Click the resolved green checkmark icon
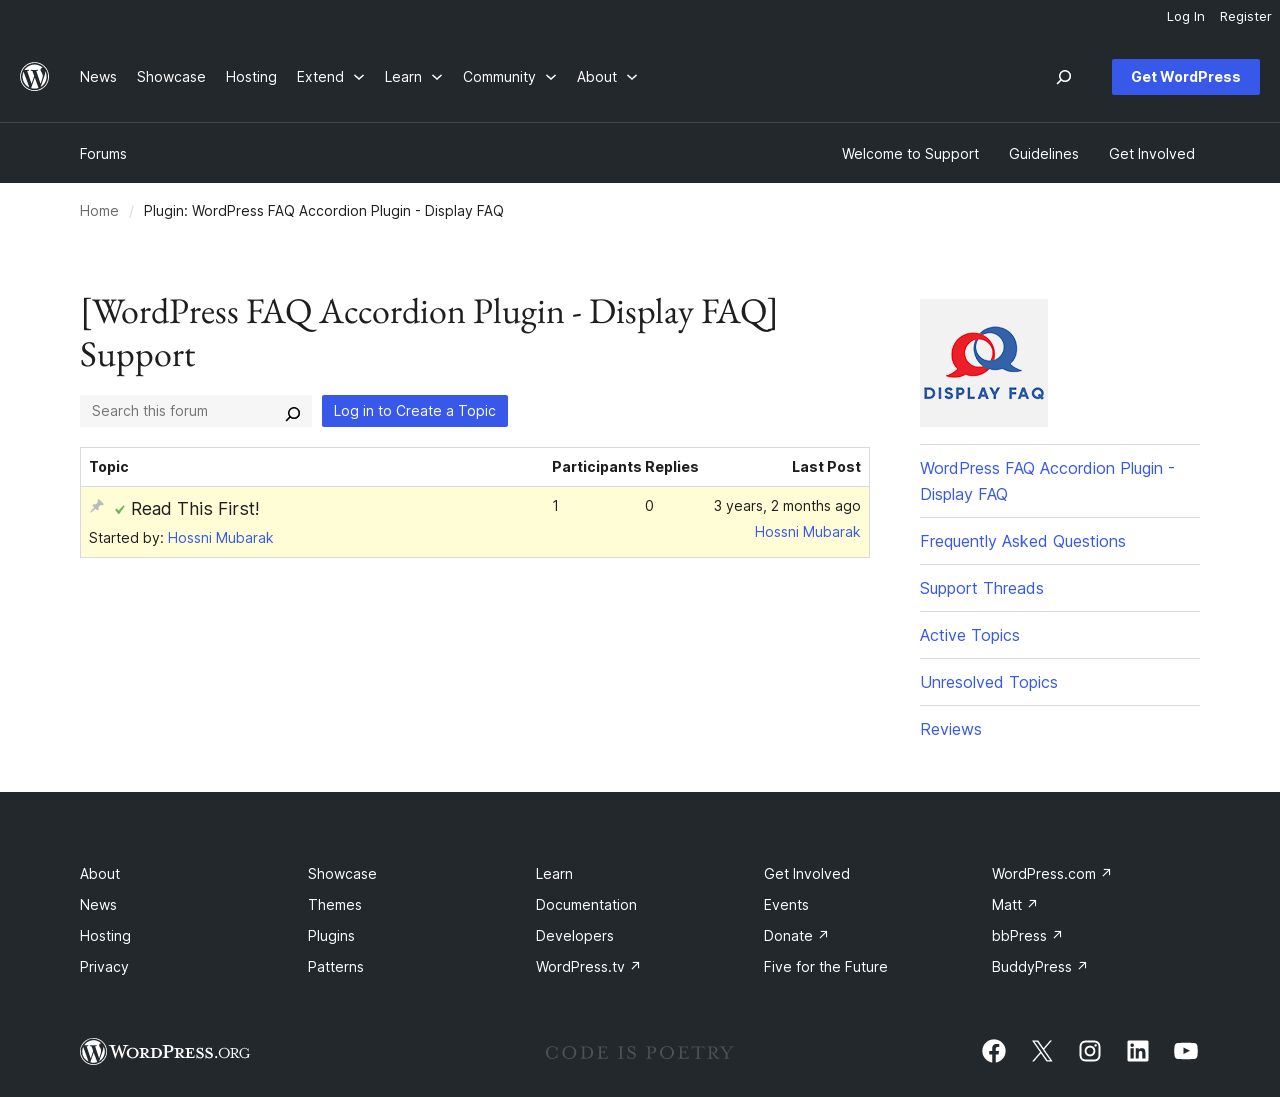Image resolution: width=1280 pixels, height=1097 pixels. [120, 510]
